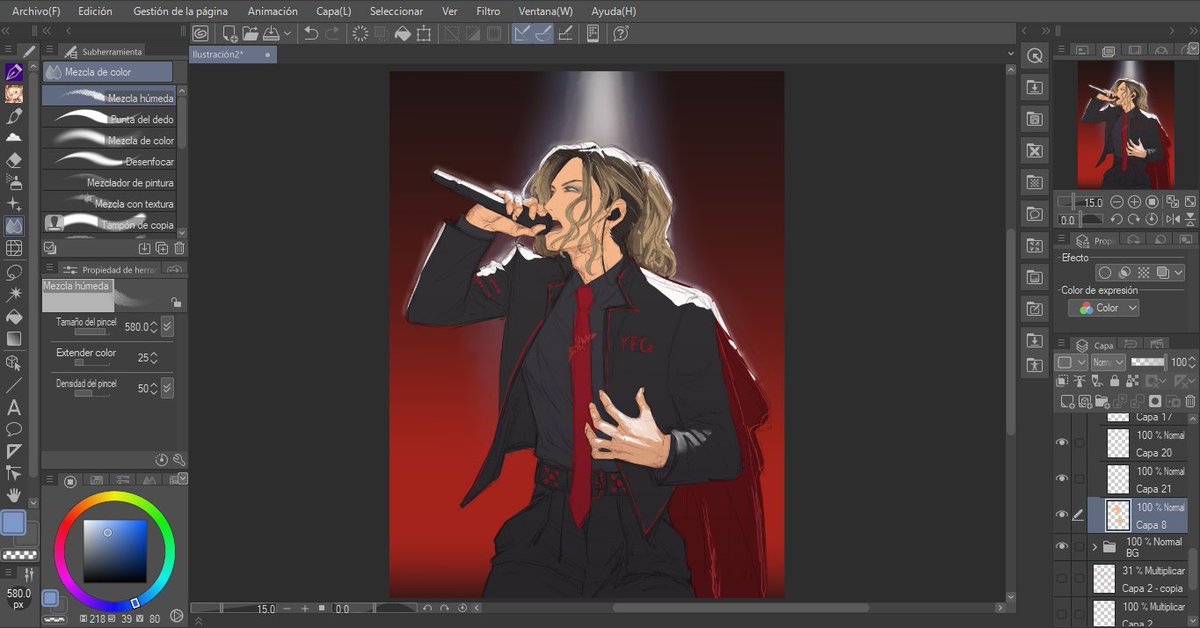Select the Fill bucket tool
This screenshot has width=1200, height=628.
coord(14,316)
